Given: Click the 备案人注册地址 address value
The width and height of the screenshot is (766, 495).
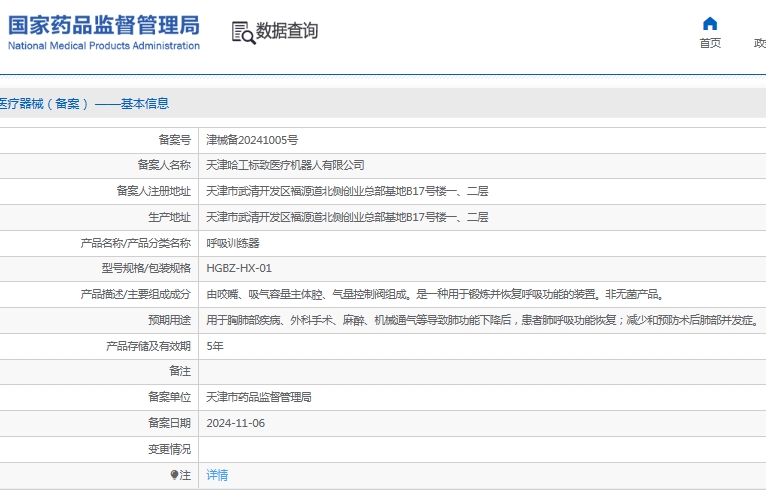Looking at the screenshot, I should click(x=347, y=191).
